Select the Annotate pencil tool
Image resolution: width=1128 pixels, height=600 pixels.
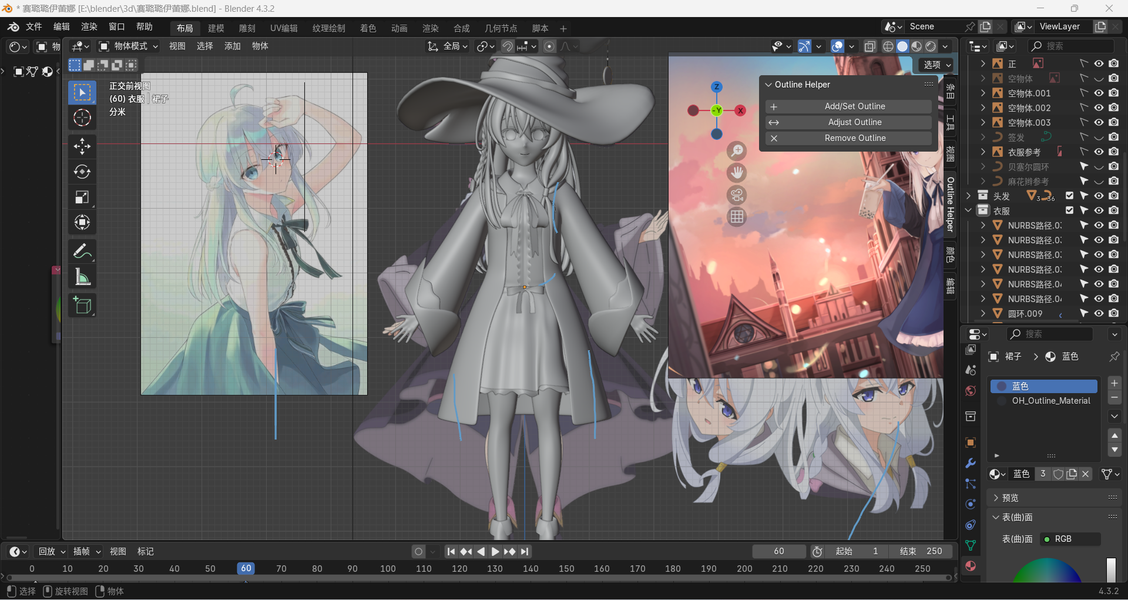[82, 251]
